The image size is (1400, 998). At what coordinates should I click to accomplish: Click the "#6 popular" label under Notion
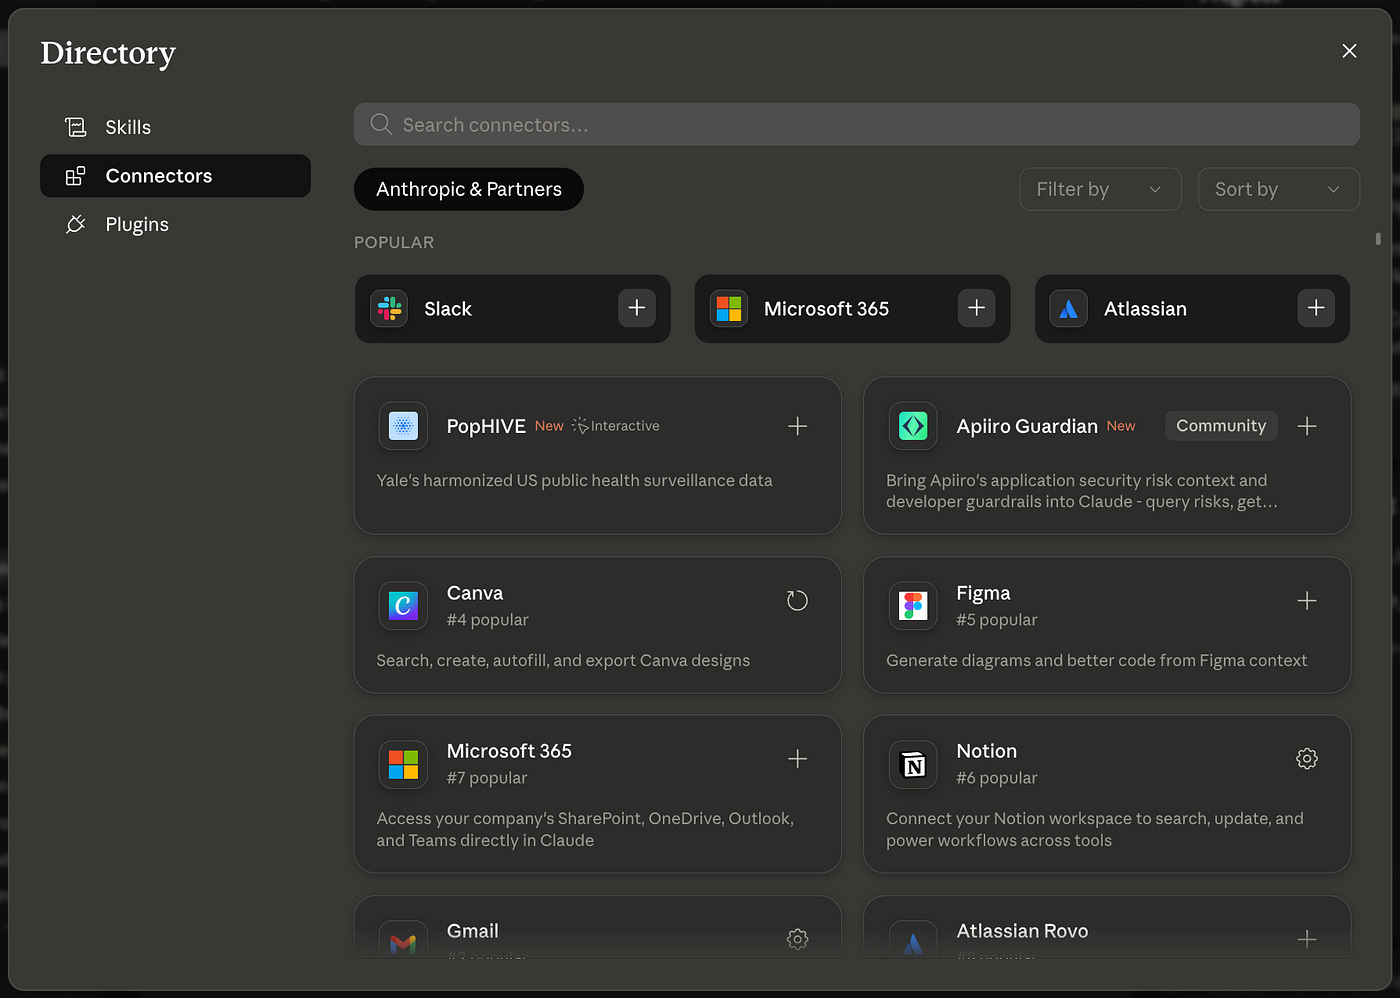997,778
